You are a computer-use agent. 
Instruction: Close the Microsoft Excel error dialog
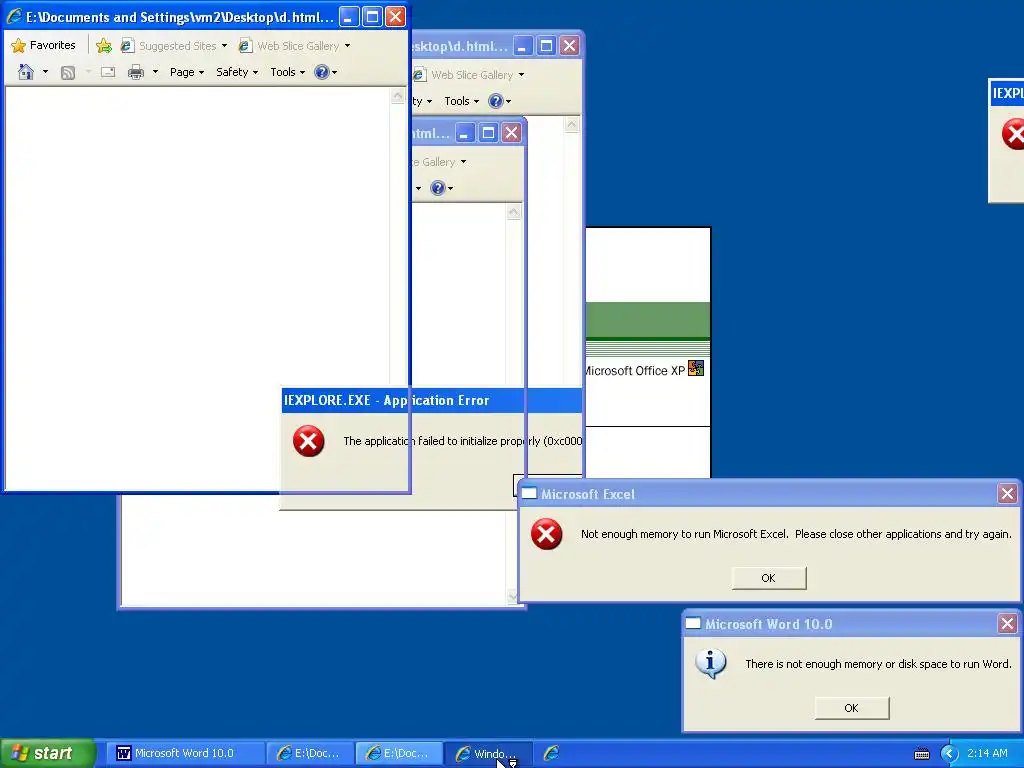[x=1007, y=494]
